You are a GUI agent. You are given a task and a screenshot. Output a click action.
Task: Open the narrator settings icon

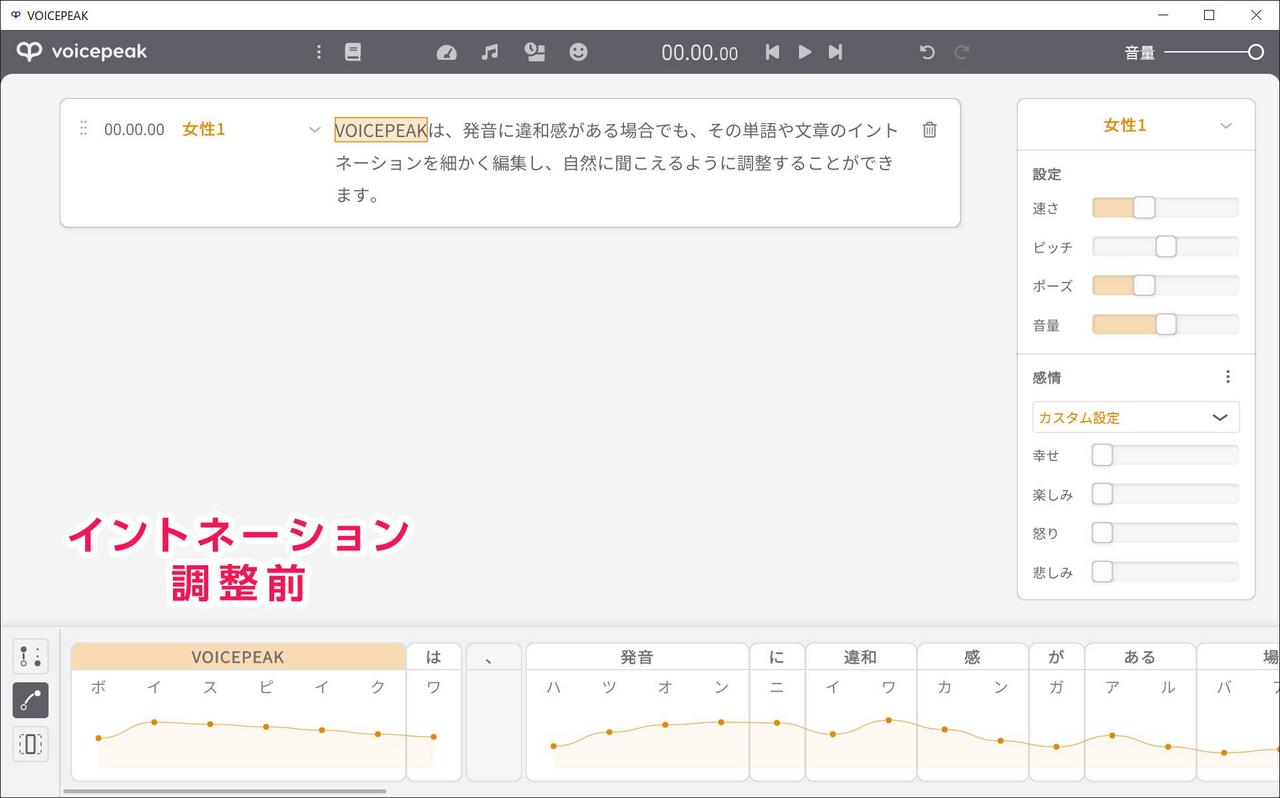(535, 52)
